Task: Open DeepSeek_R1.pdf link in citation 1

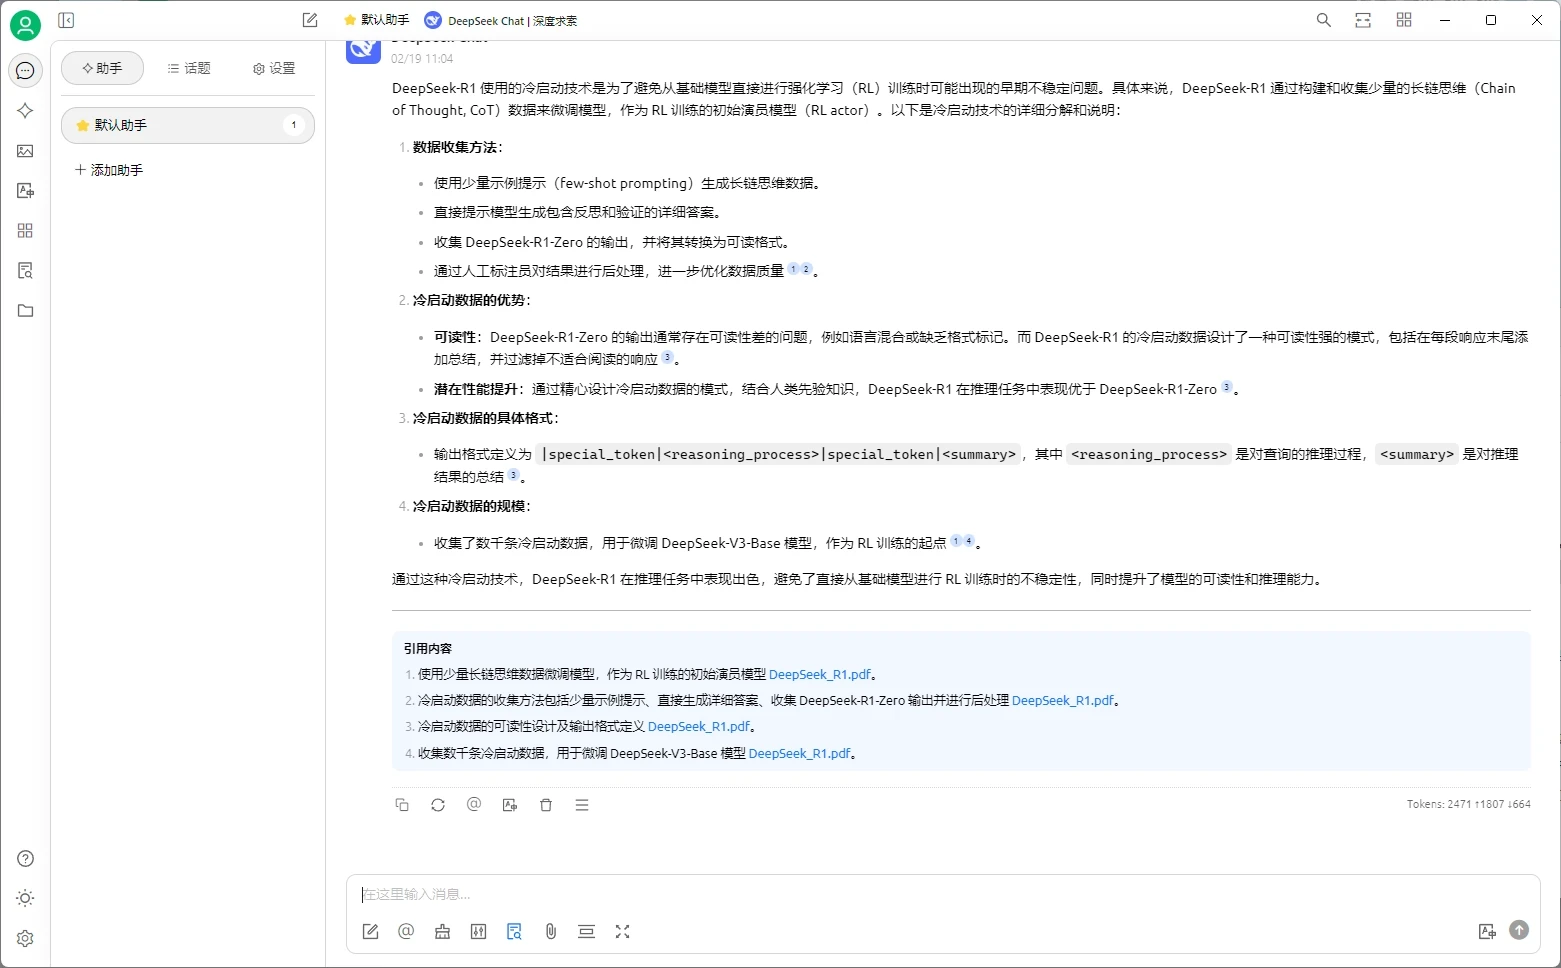Action: click(x=820, y=675)
